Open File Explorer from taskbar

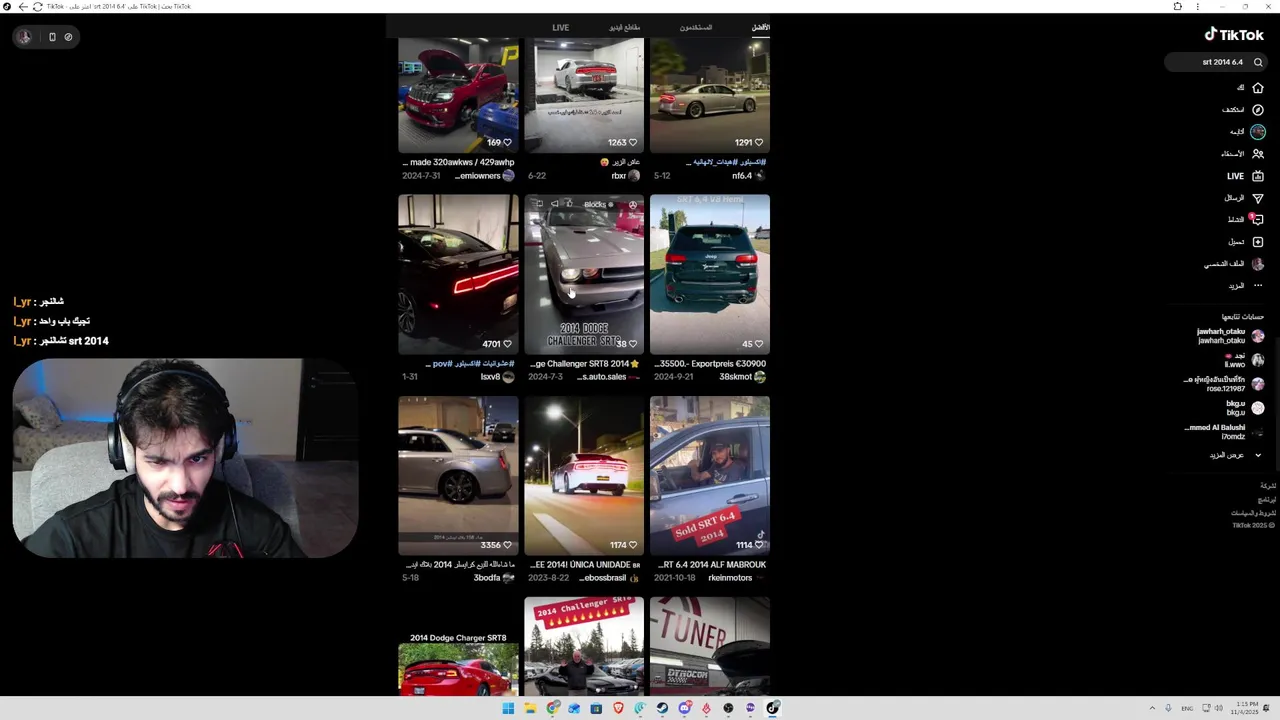530,708
